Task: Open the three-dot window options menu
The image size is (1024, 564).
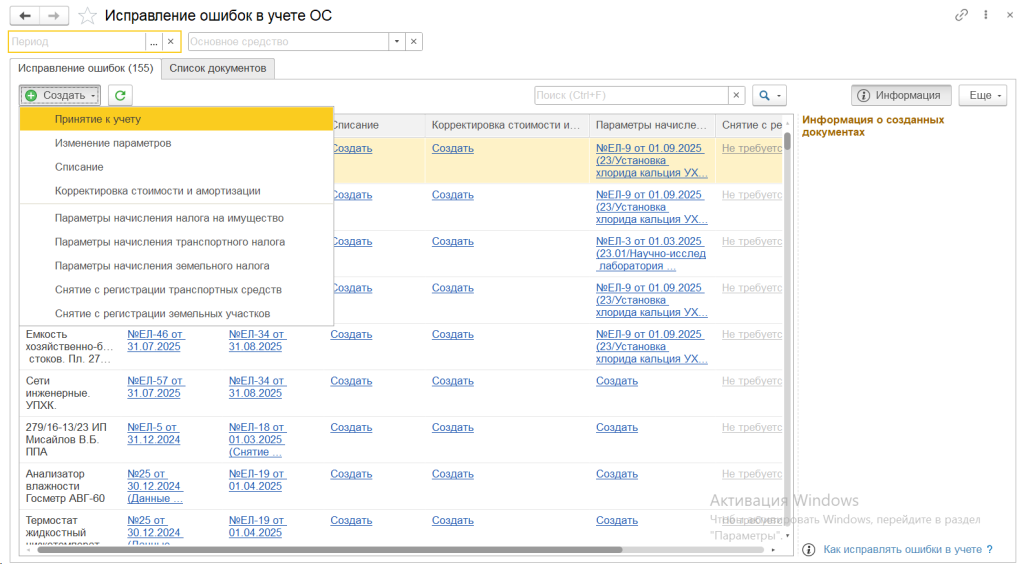Action: [x=984, y=16]
